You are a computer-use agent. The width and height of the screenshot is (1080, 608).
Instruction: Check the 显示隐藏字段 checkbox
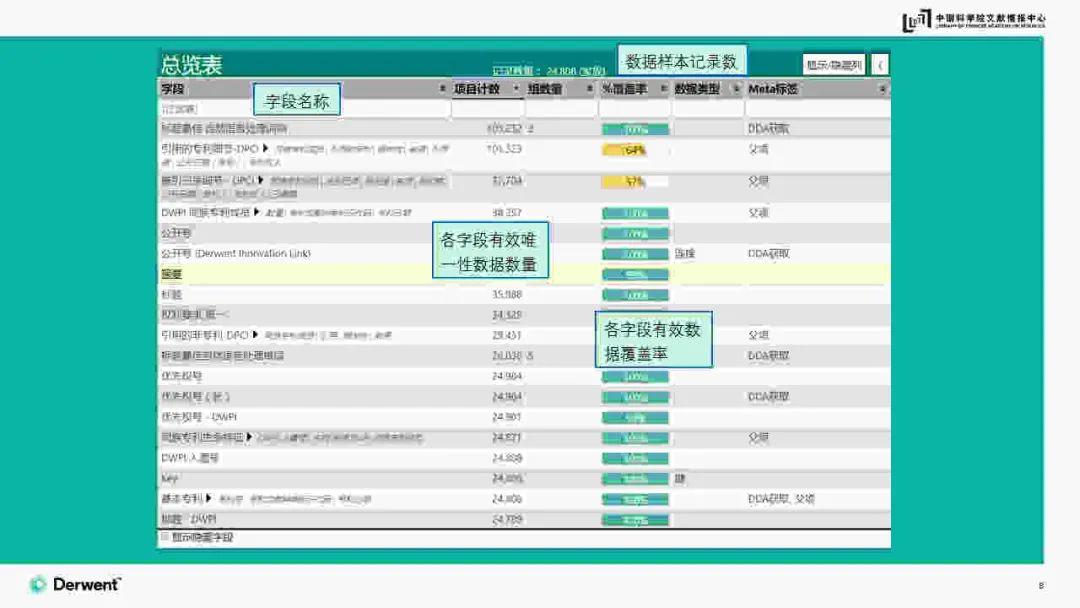pyautogui.click(x=163, y=536)
